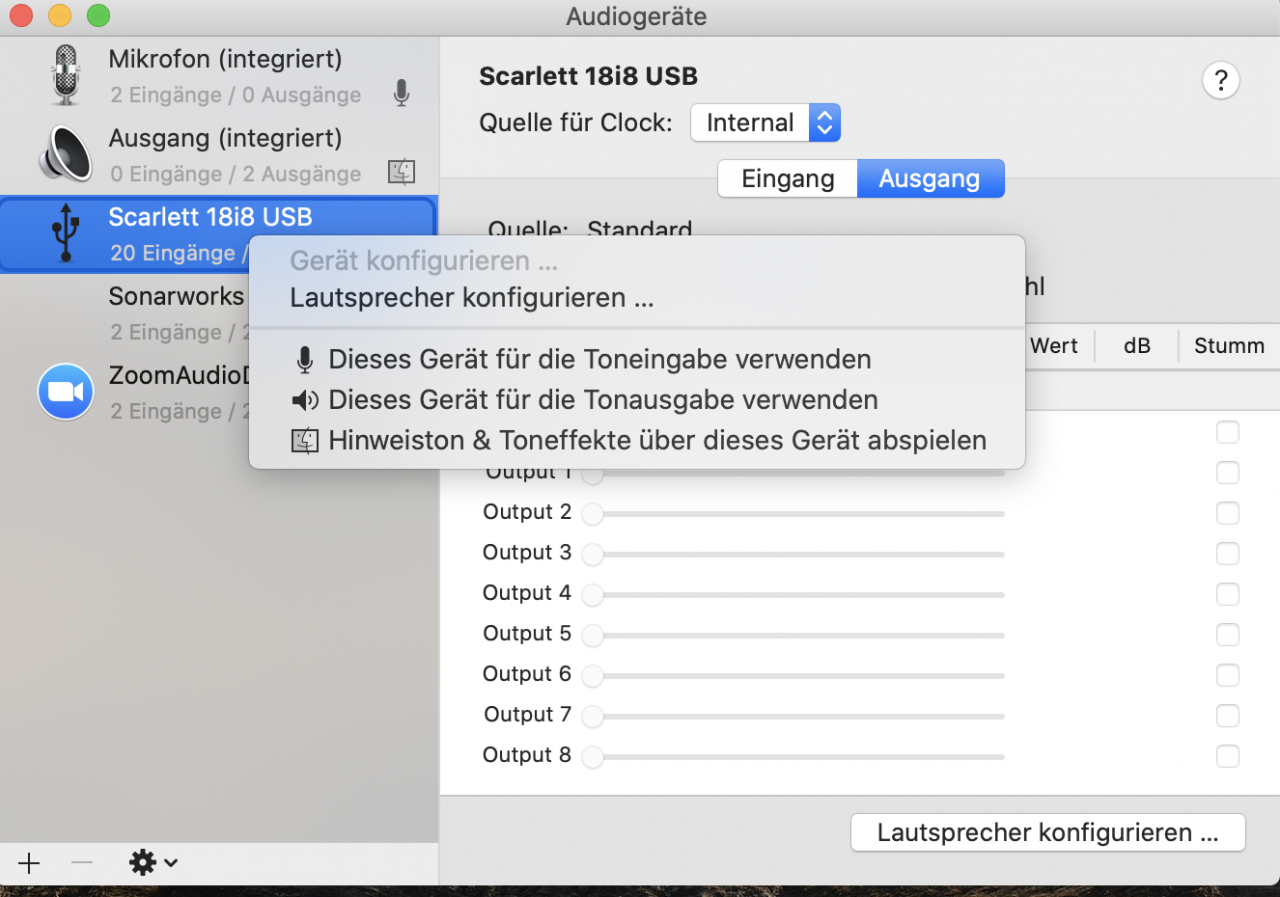Select Hinweiston & Toneffekte über dieses Gerät
Image resolution: width=1280 pixels, height=897 pixels.
(x=637, y=440)
